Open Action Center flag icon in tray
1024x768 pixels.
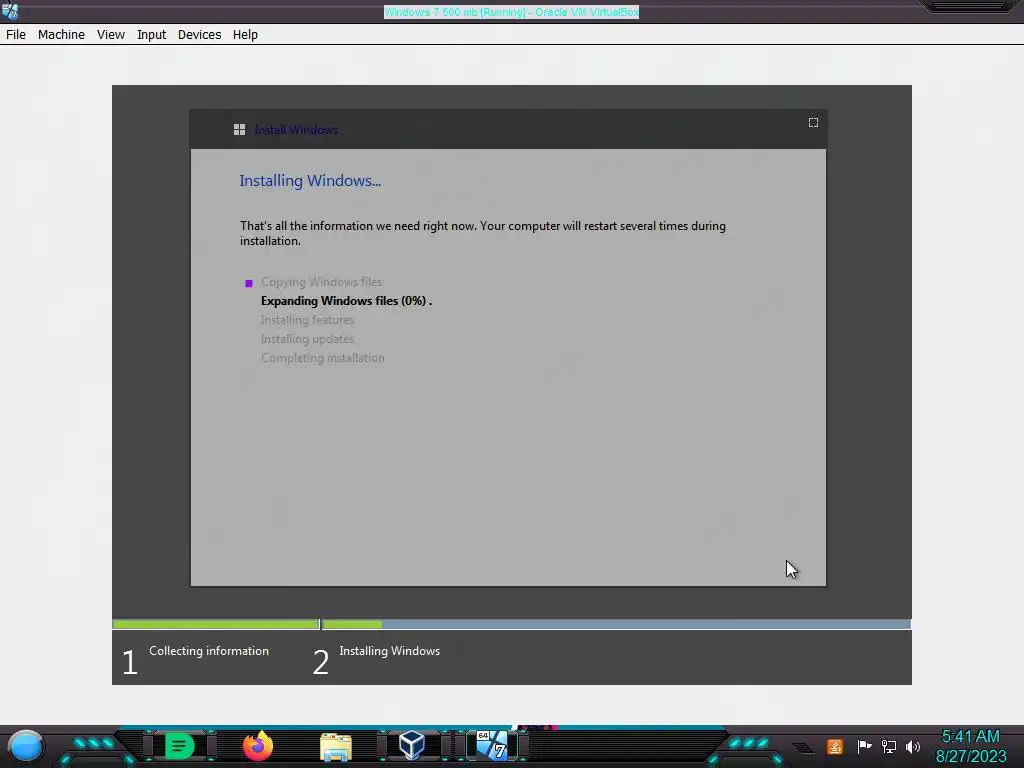click(x=864, y=746)
